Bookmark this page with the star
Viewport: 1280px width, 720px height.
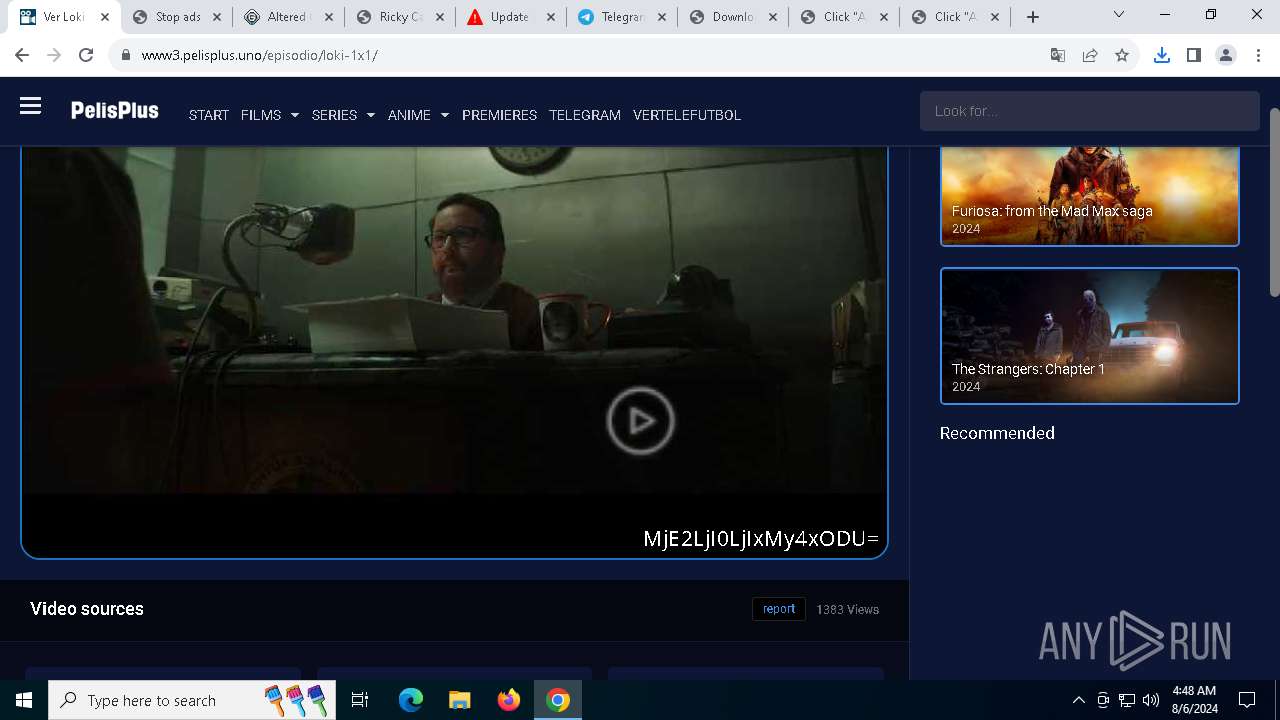(x=1122, y=56)
